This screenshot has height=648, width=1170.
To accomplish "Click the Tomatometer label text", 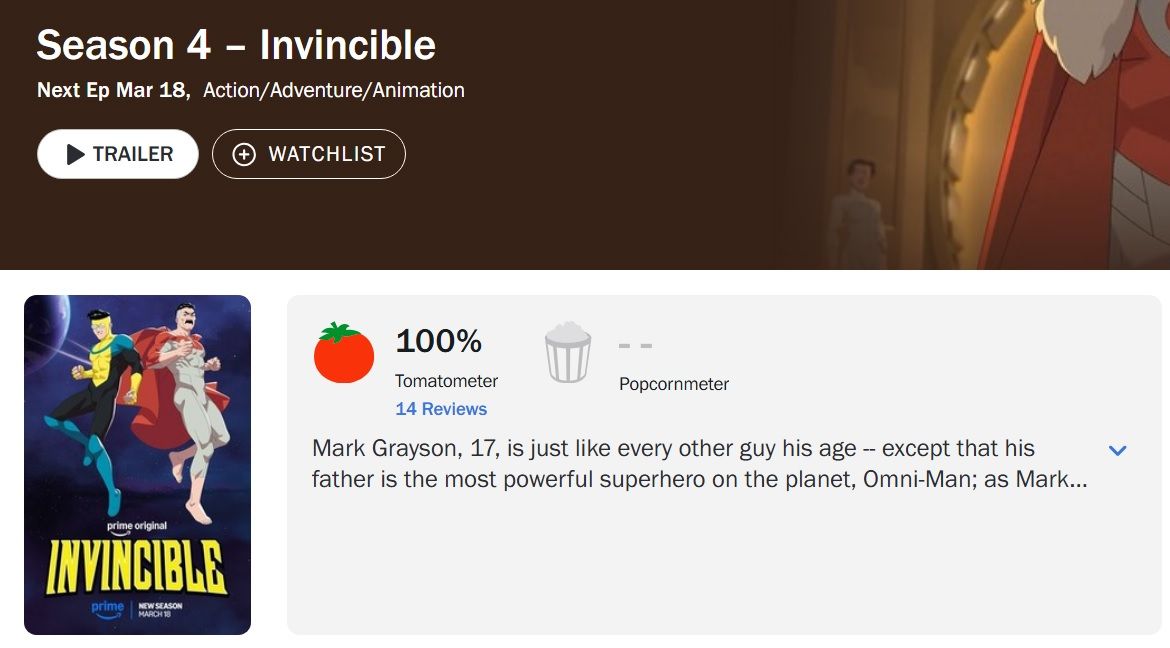I will point(446,381).
